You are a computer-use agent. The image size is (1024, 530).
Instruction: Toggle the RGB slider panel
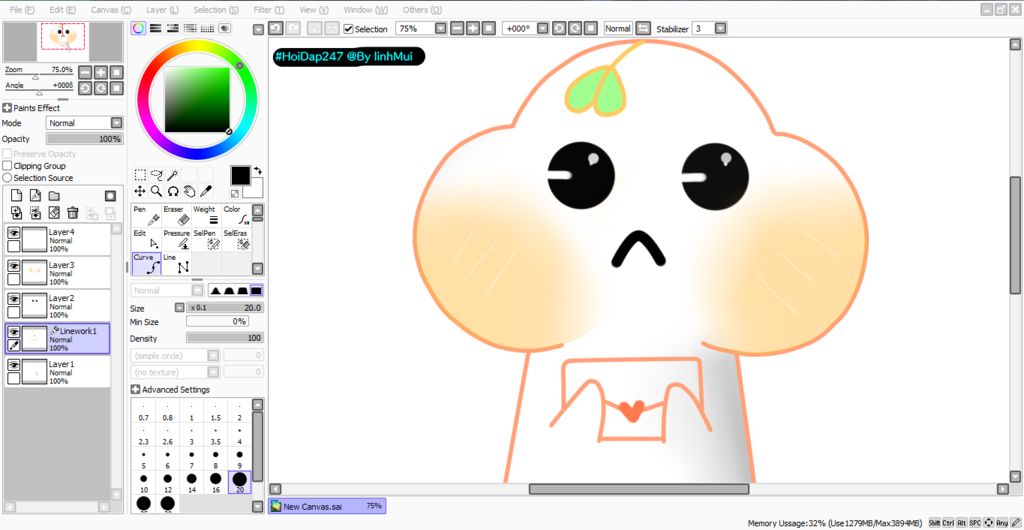pos(155,28)
